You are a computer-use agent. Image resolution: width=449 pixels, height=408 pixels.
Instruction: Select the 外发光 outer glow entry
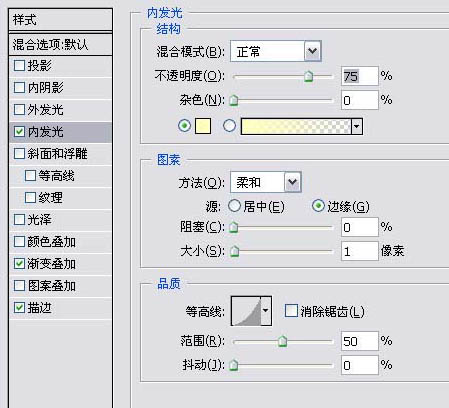(x=61, y=110)
